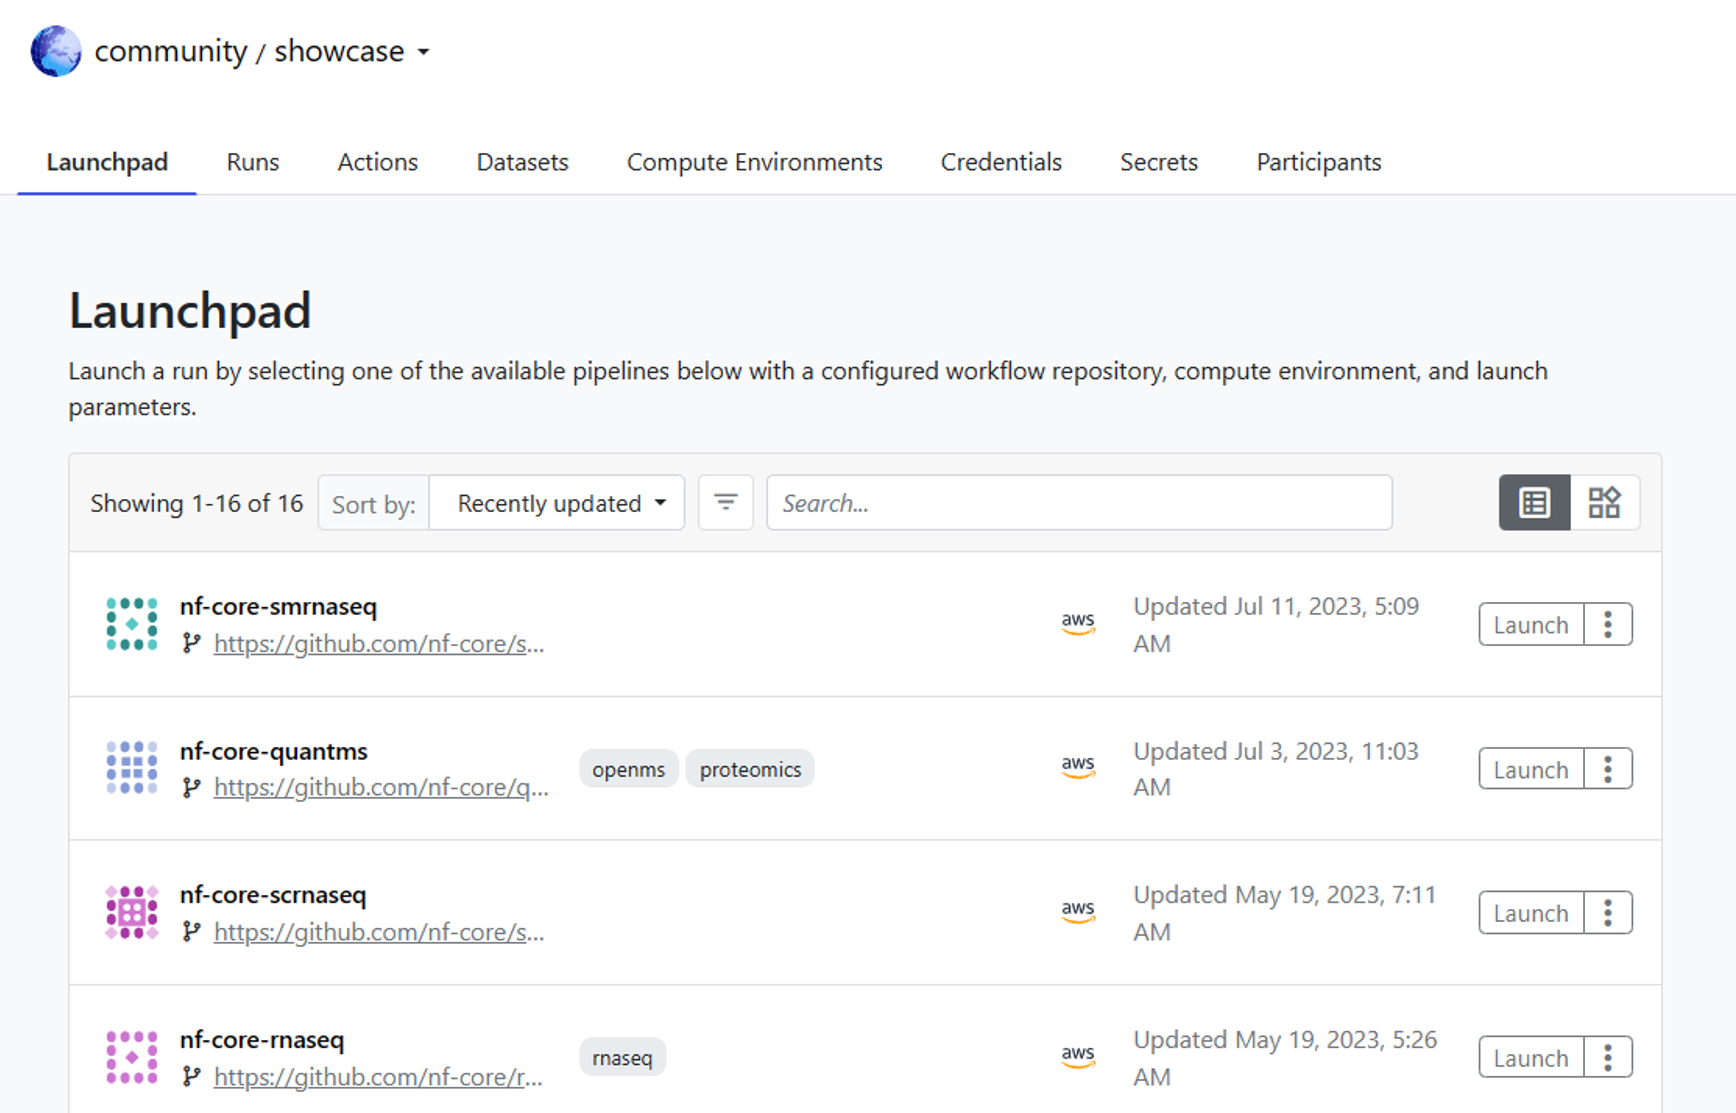This screenshot has width=1736, height=1113.
Task: Open nf-core-quantms GitHub repository link
Action: coord(381,788)
